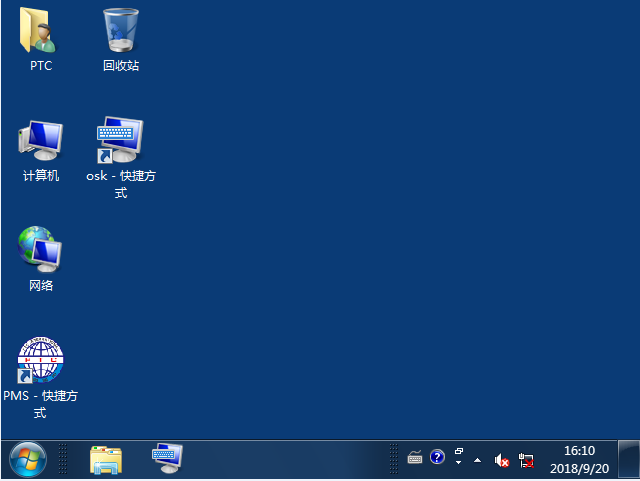Show hidden tray icons arrow
640x481 pixels.
[477, 461]
